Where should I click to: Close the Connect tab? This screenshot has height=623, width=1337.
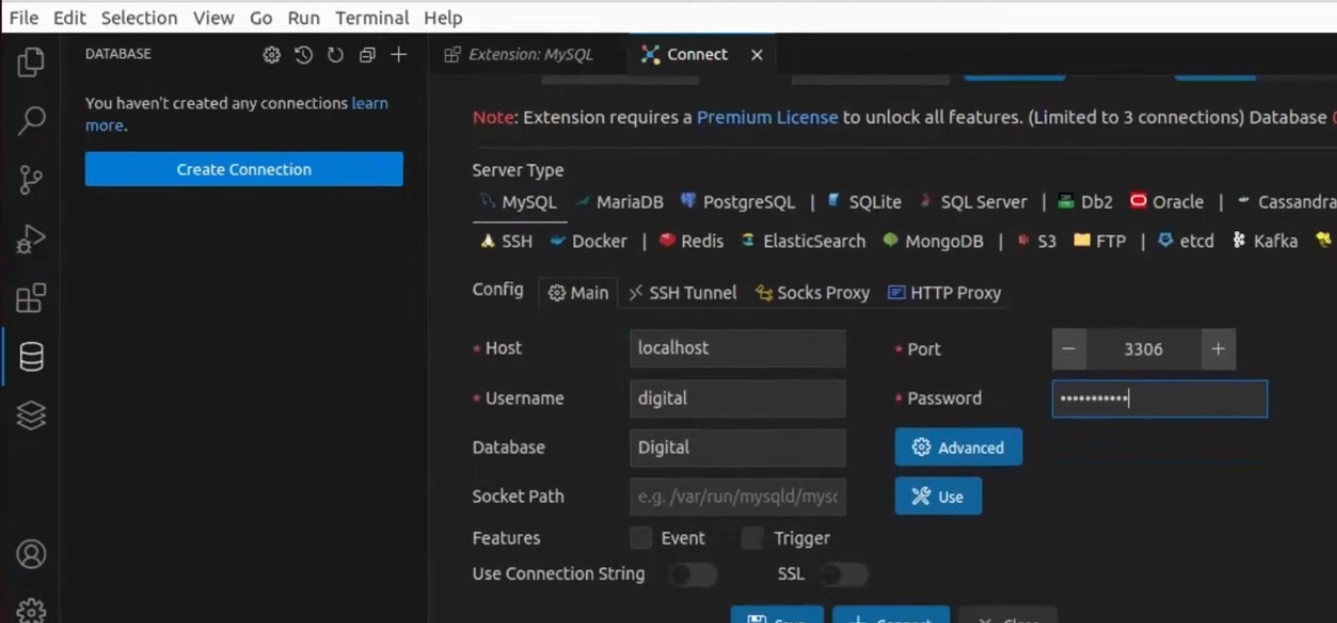pyautogui.click(x=757, y=55)
